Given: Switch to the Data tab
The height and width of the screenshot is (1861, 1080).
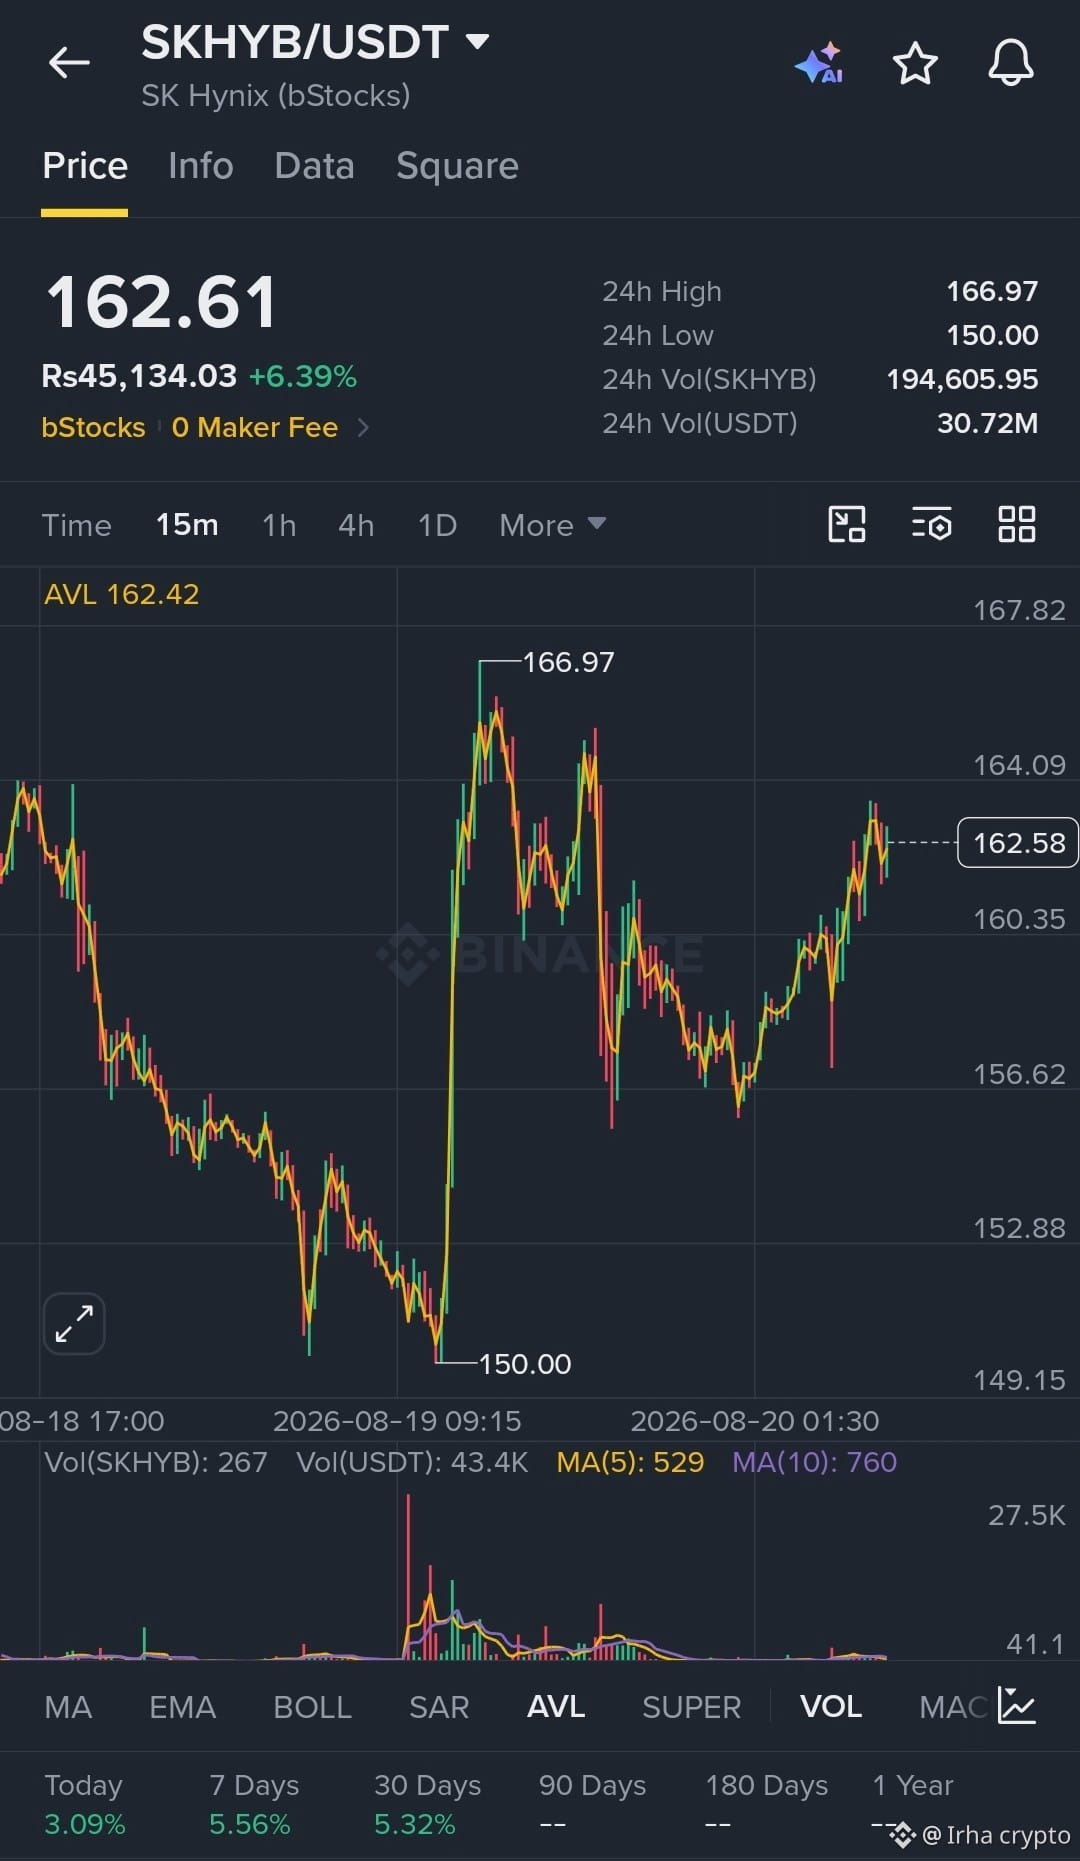Looking at the screenshot, I should [314, 166].
